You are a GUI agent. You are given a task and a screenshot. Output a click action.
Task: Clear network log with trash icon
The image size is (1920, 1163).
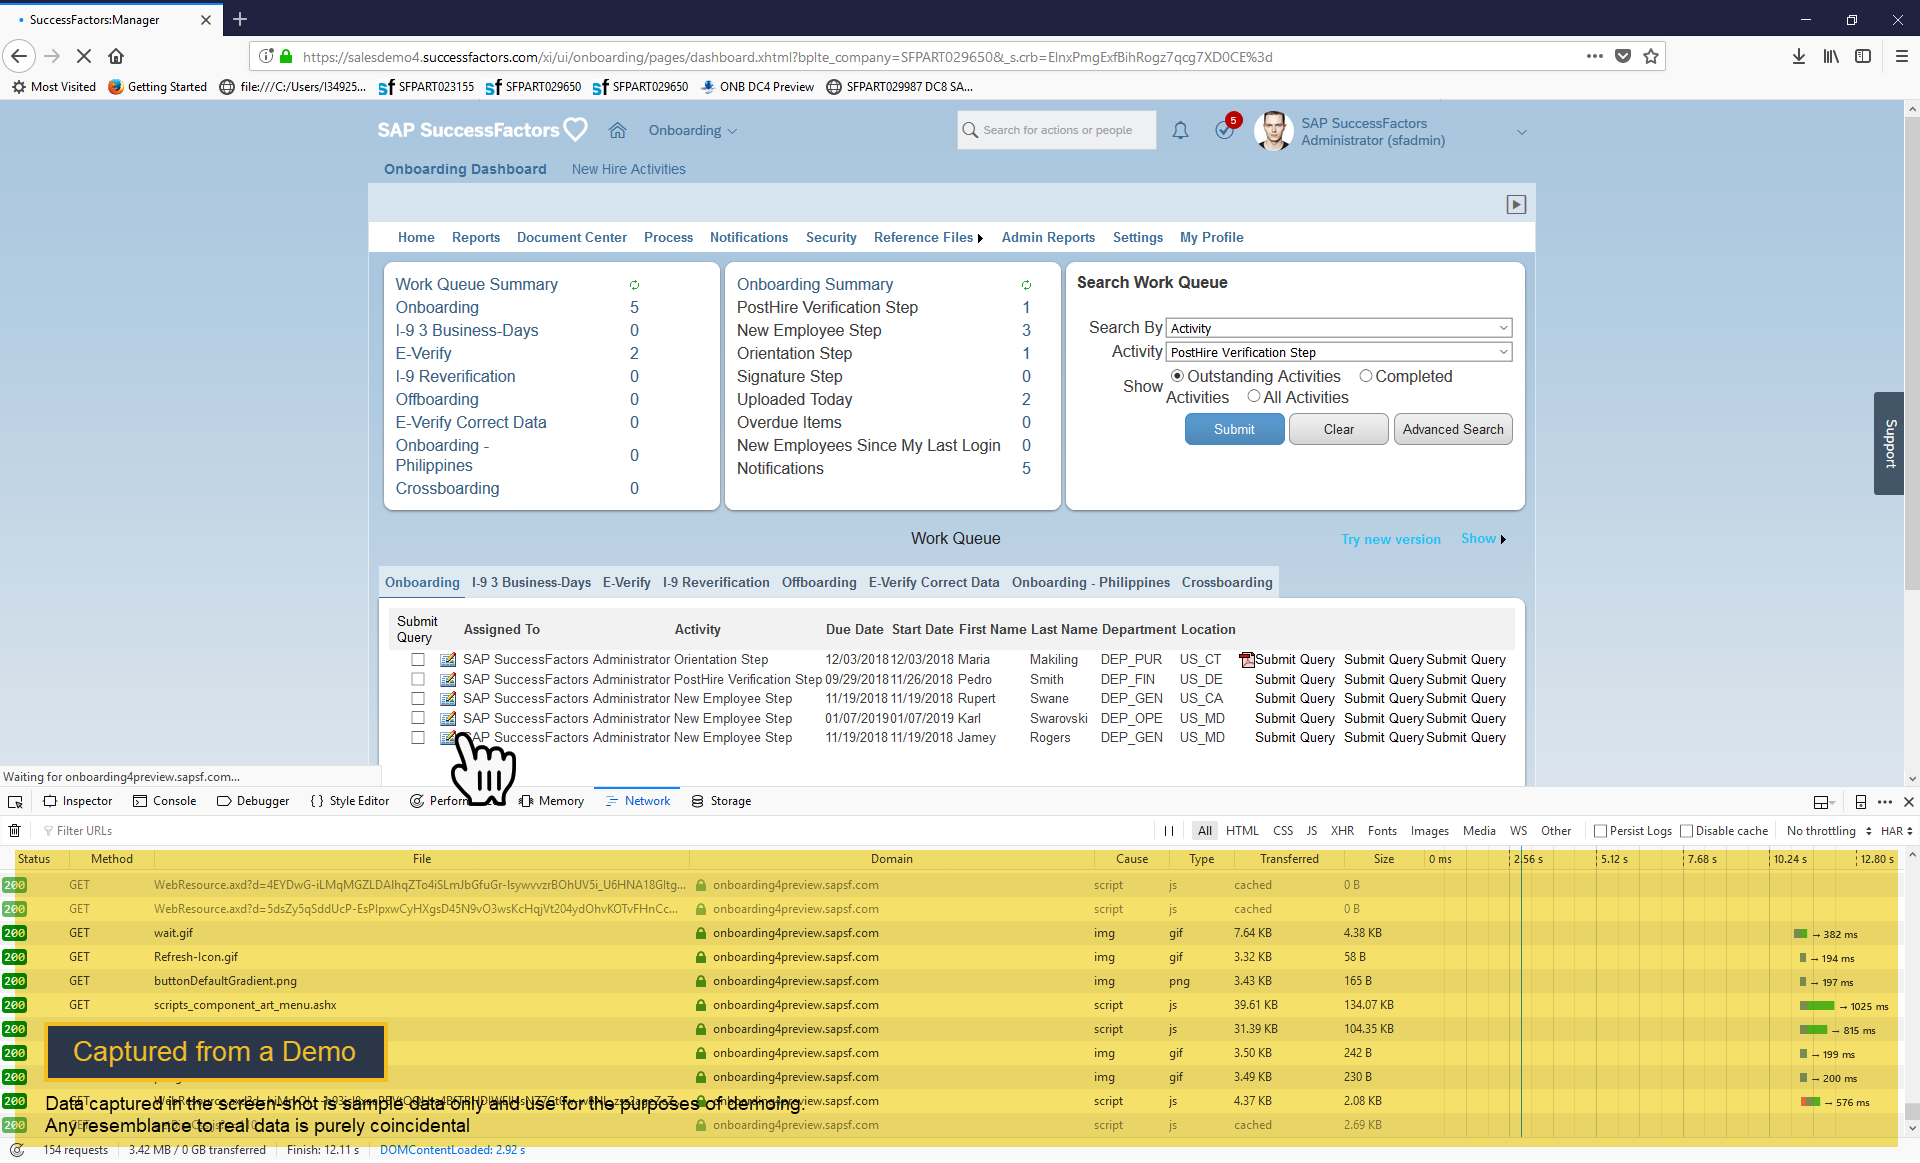[x=15, y=831]
